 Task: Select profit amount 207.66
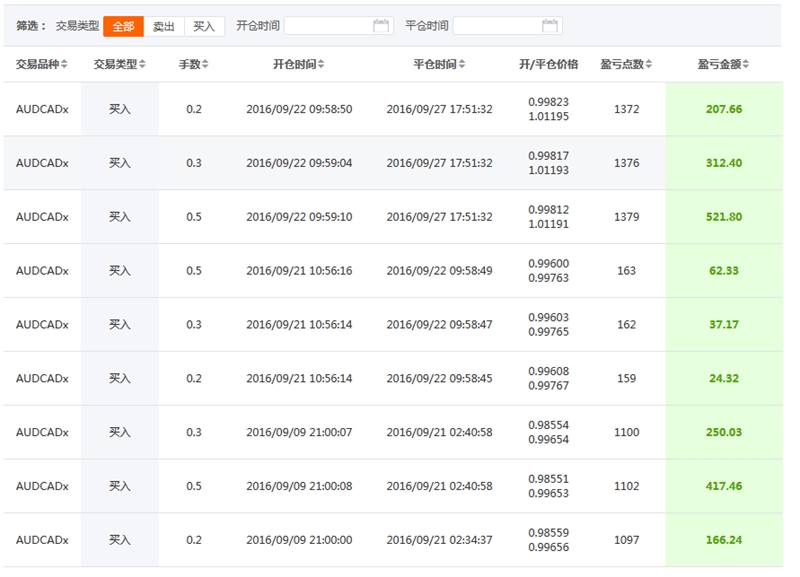(x=724, y=109)
